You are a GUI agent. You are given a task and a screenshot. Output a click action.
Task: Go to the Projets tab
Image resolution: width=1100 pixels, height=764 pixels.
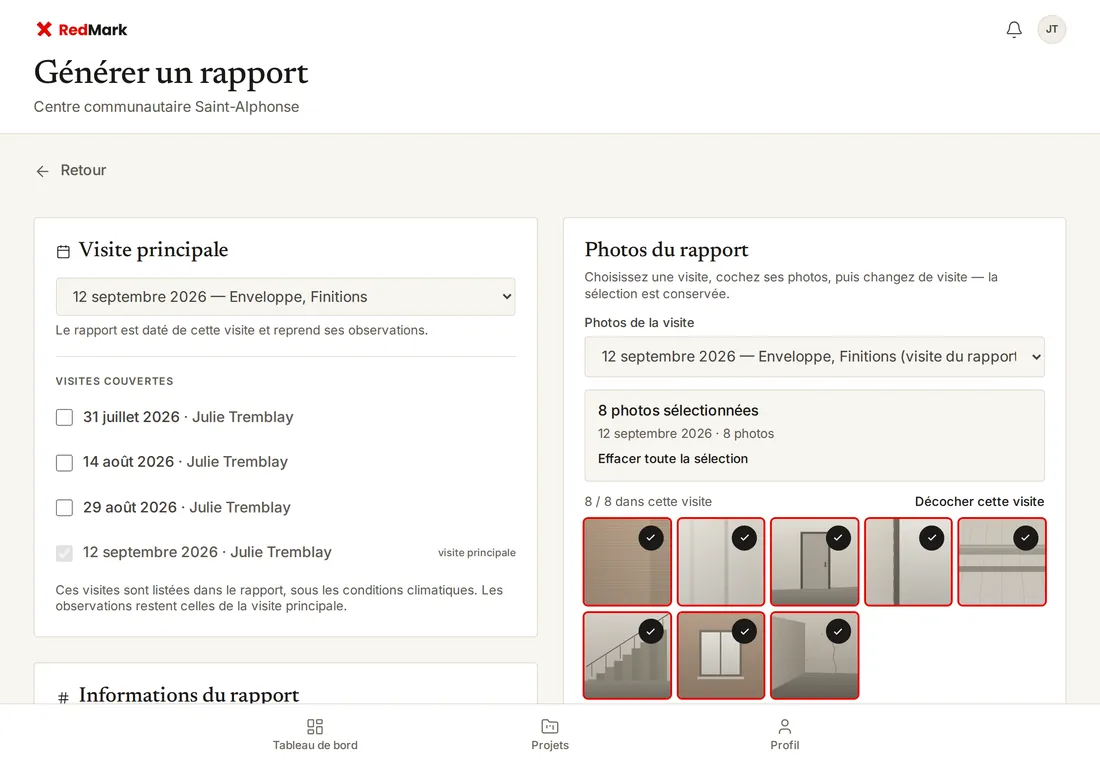[550, 734]
